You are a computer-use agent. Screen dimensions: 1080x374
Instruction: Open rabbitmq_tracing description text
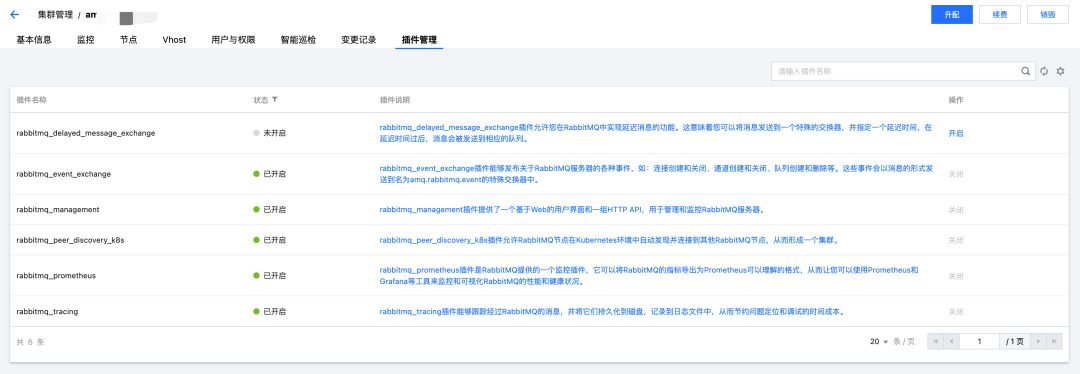point(612,311)
